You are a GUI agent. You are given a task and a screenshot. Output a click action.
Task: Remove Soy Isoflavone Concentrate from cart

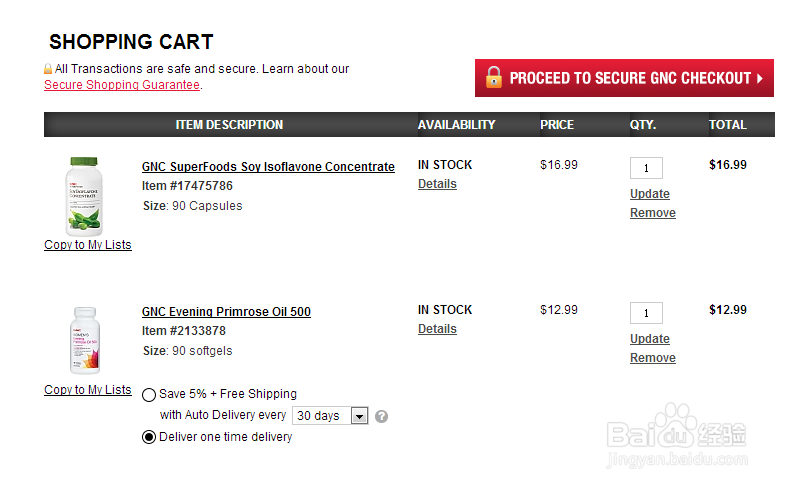(653, 213)
